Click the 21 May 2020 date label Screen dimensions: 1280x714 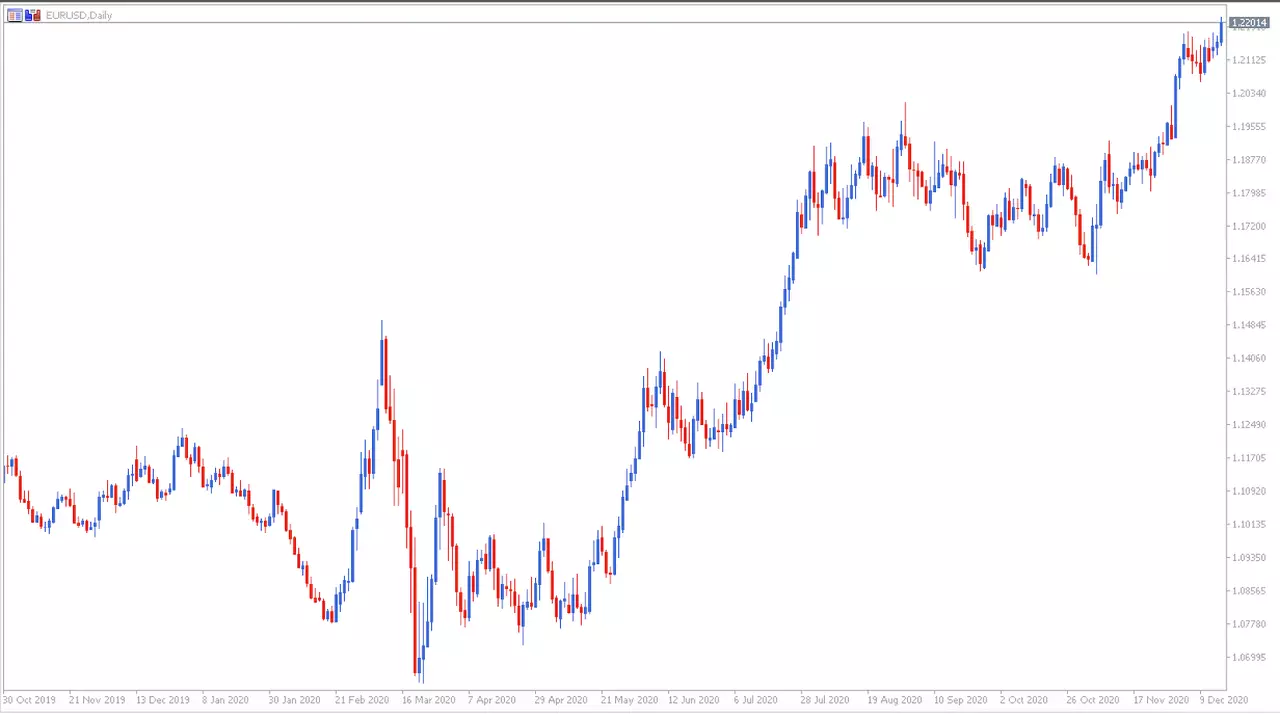(x=628, y=700)
